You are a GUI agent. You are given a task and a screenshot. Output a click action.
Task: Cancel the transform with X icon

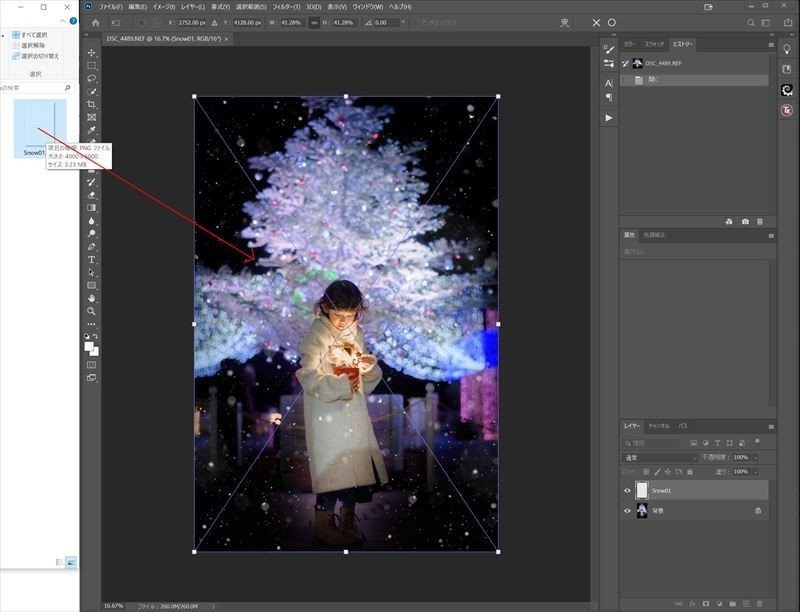pos(596,22)
